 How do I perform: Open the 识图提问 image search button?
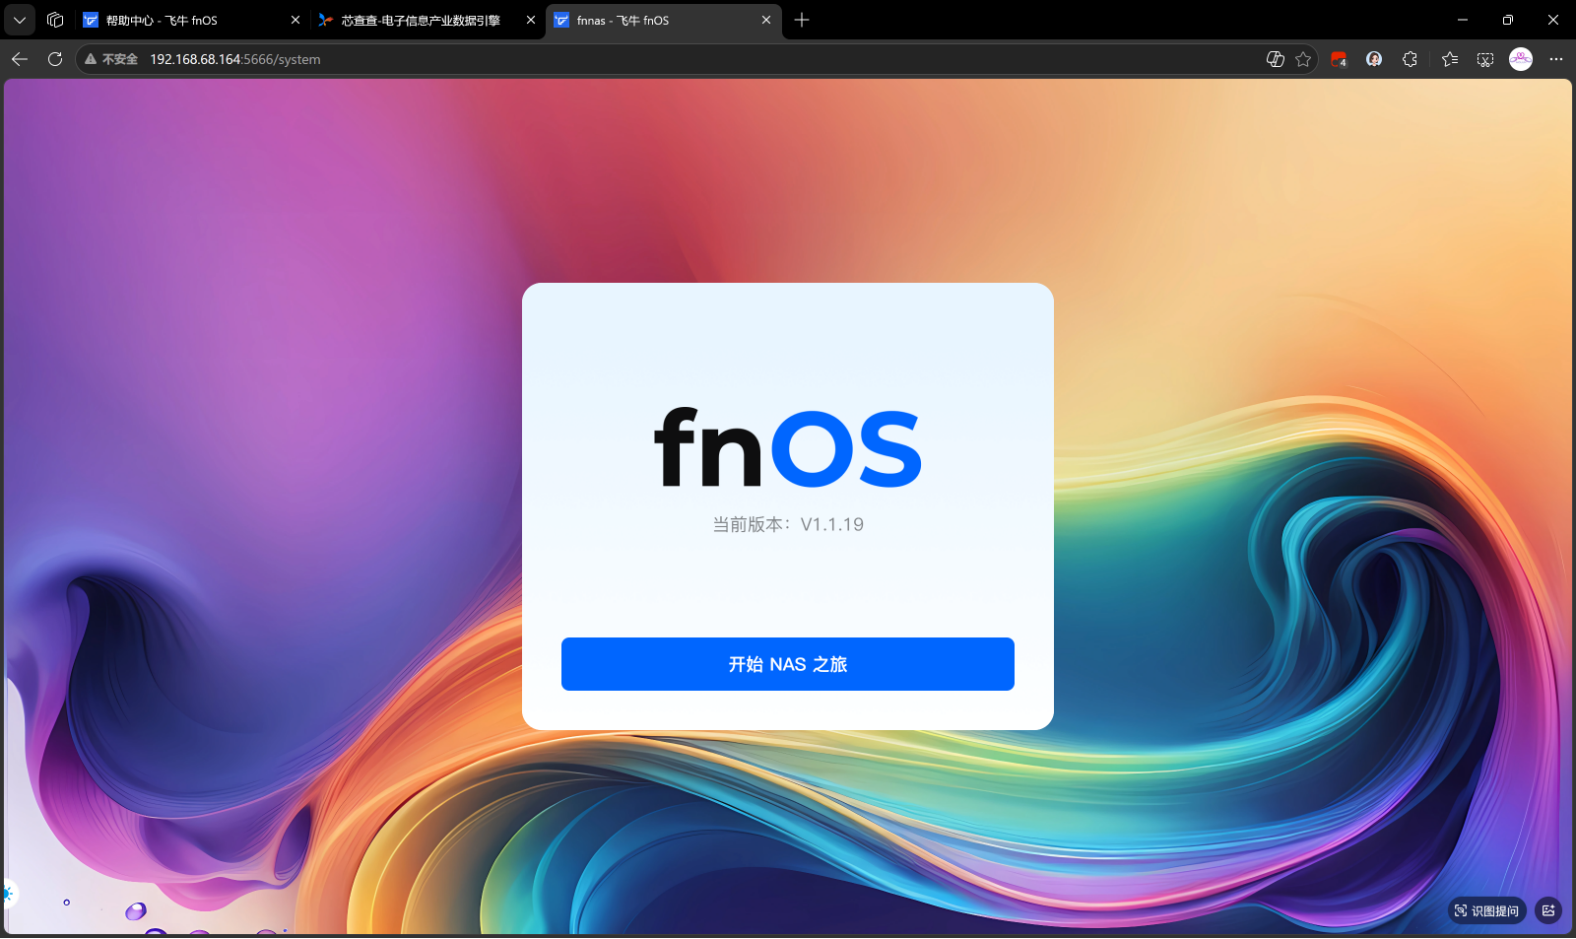[x=1487, y=910]
